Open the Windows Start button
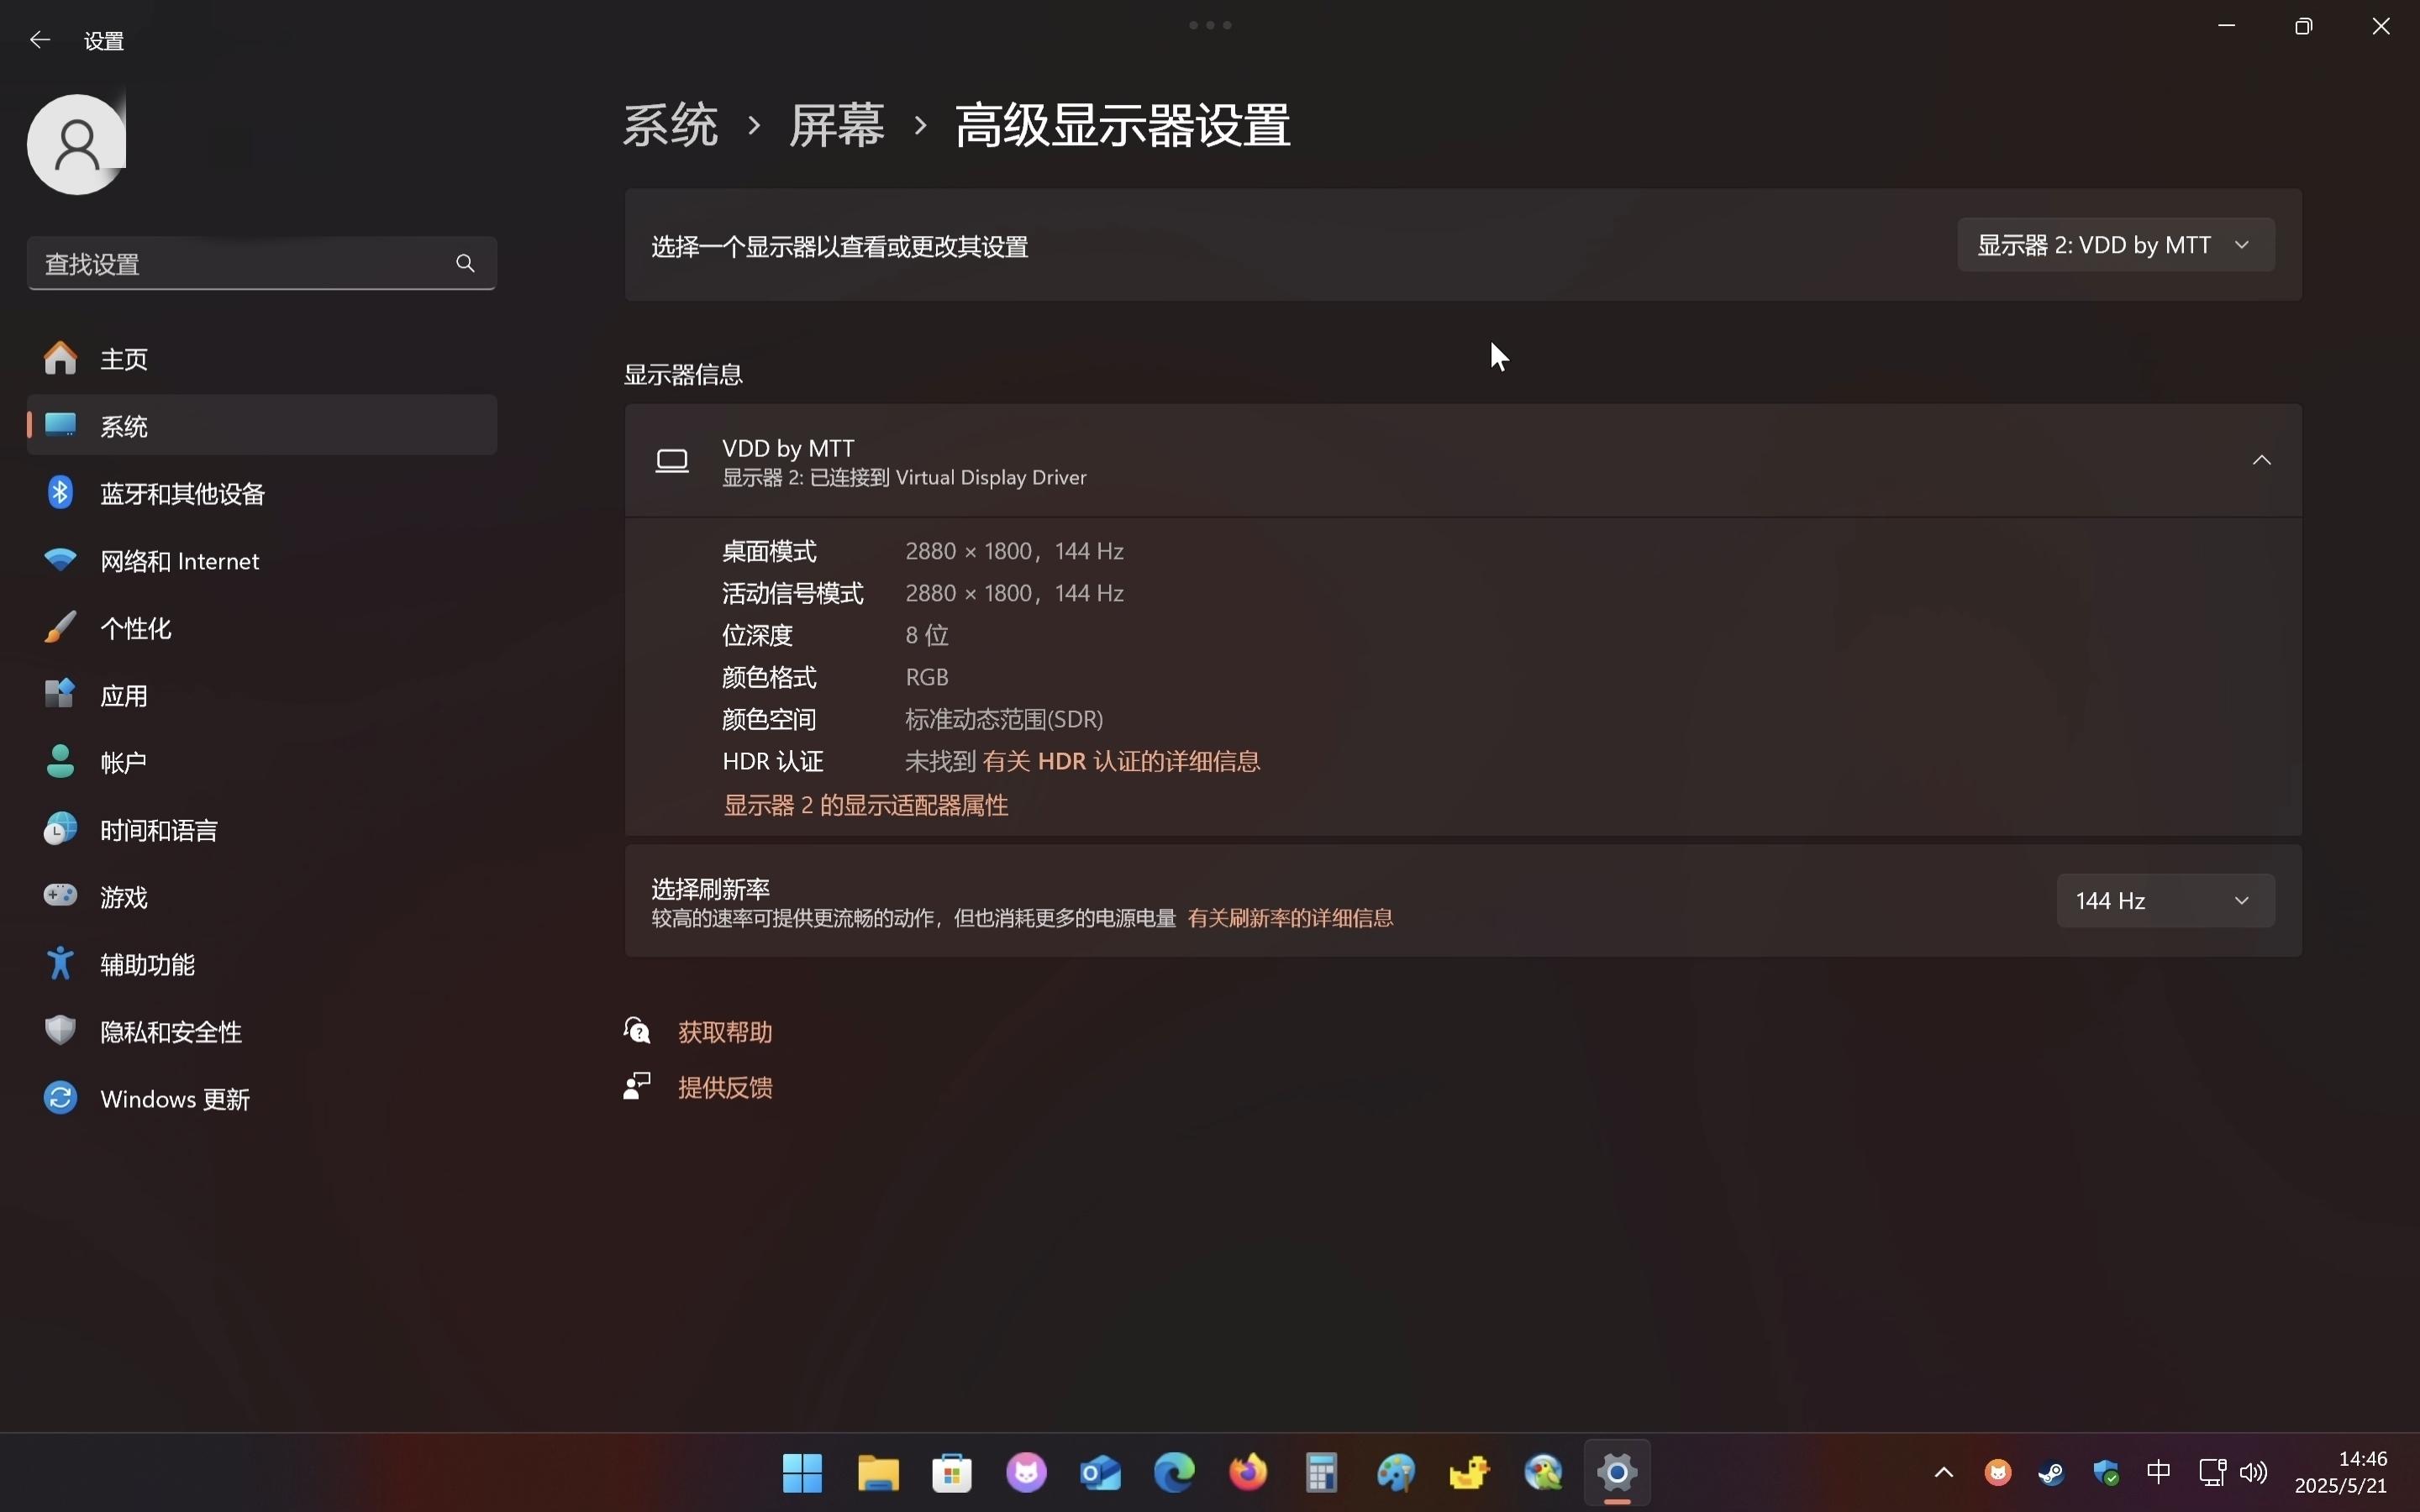The width and height of the screenshot is (2420, 1512). [802, 1473]
